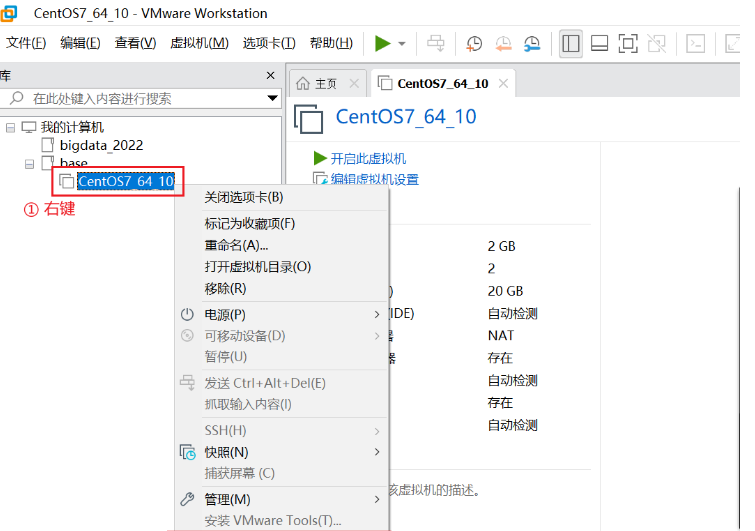Screen dimensions: 755x531
Task: Open the 选项卡(T) menu
Action: click(269, 43)
